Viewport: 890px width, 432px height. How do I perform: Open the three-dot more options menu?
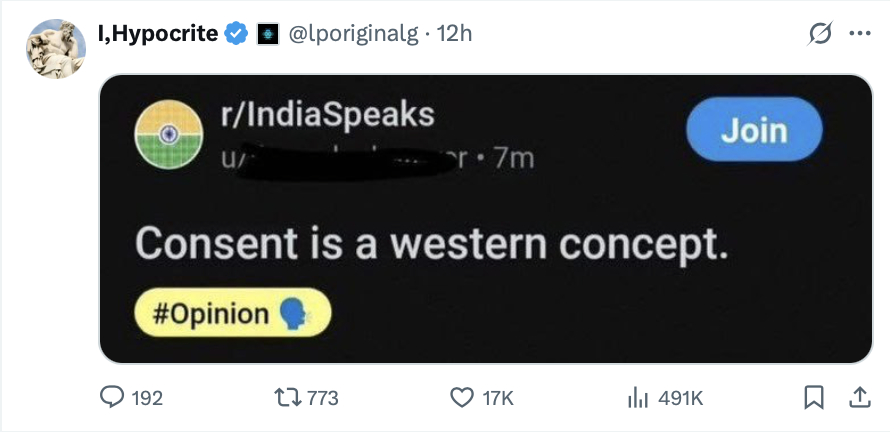tap(858, 34)
